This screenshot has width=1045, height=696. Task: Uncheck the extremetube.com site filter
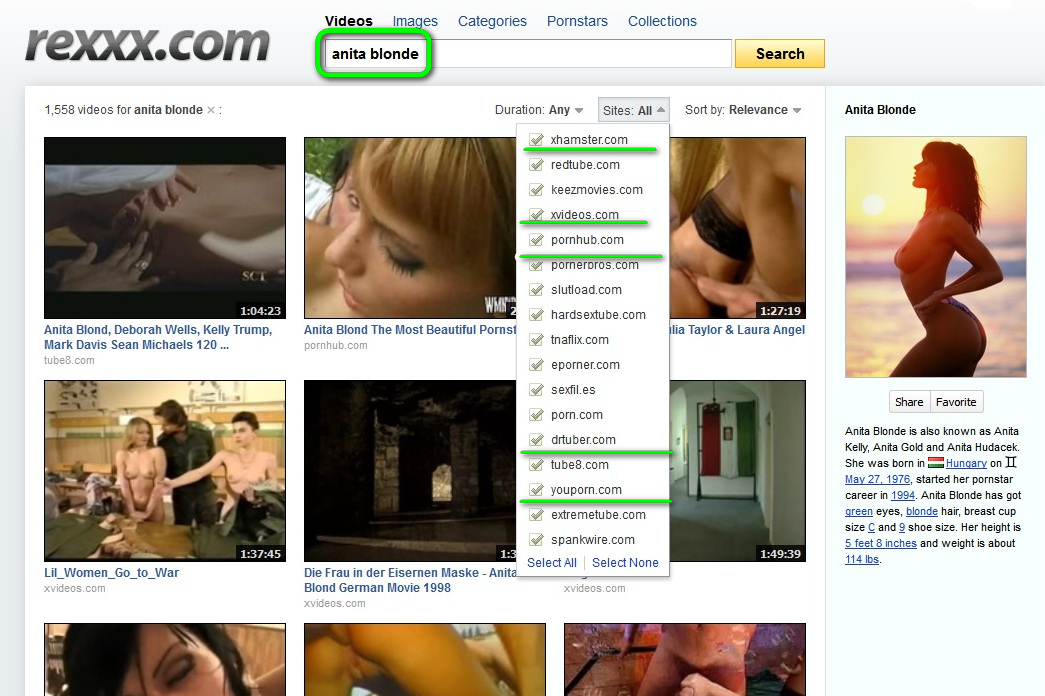(536, 515)
